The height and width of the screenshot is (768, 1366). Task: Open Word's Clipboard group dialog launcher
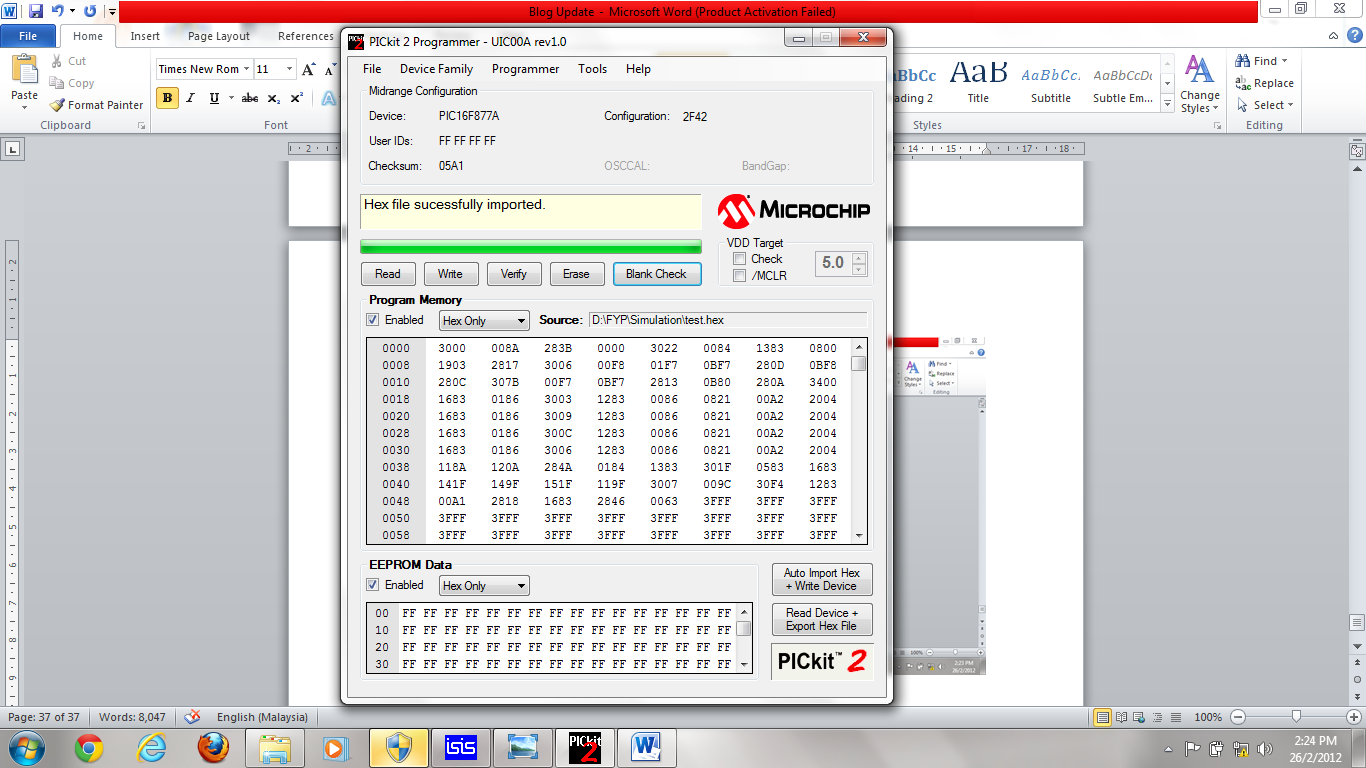pos(141,126)
